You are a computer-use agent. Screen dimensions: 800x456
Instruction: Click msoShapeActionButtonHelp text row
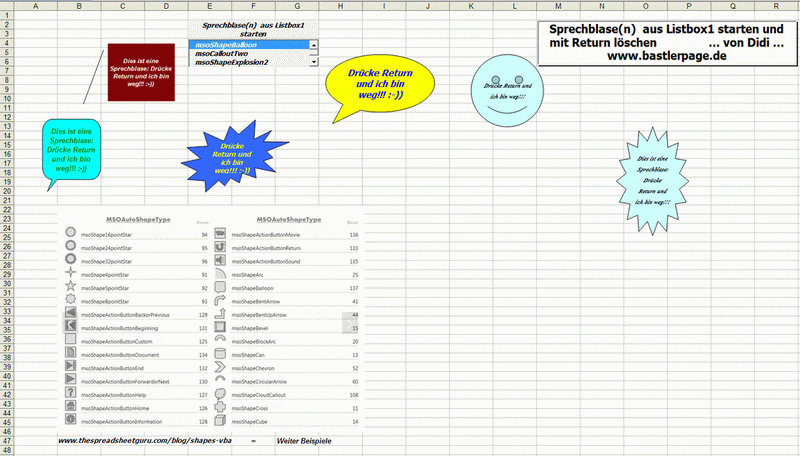click(113, 395)
